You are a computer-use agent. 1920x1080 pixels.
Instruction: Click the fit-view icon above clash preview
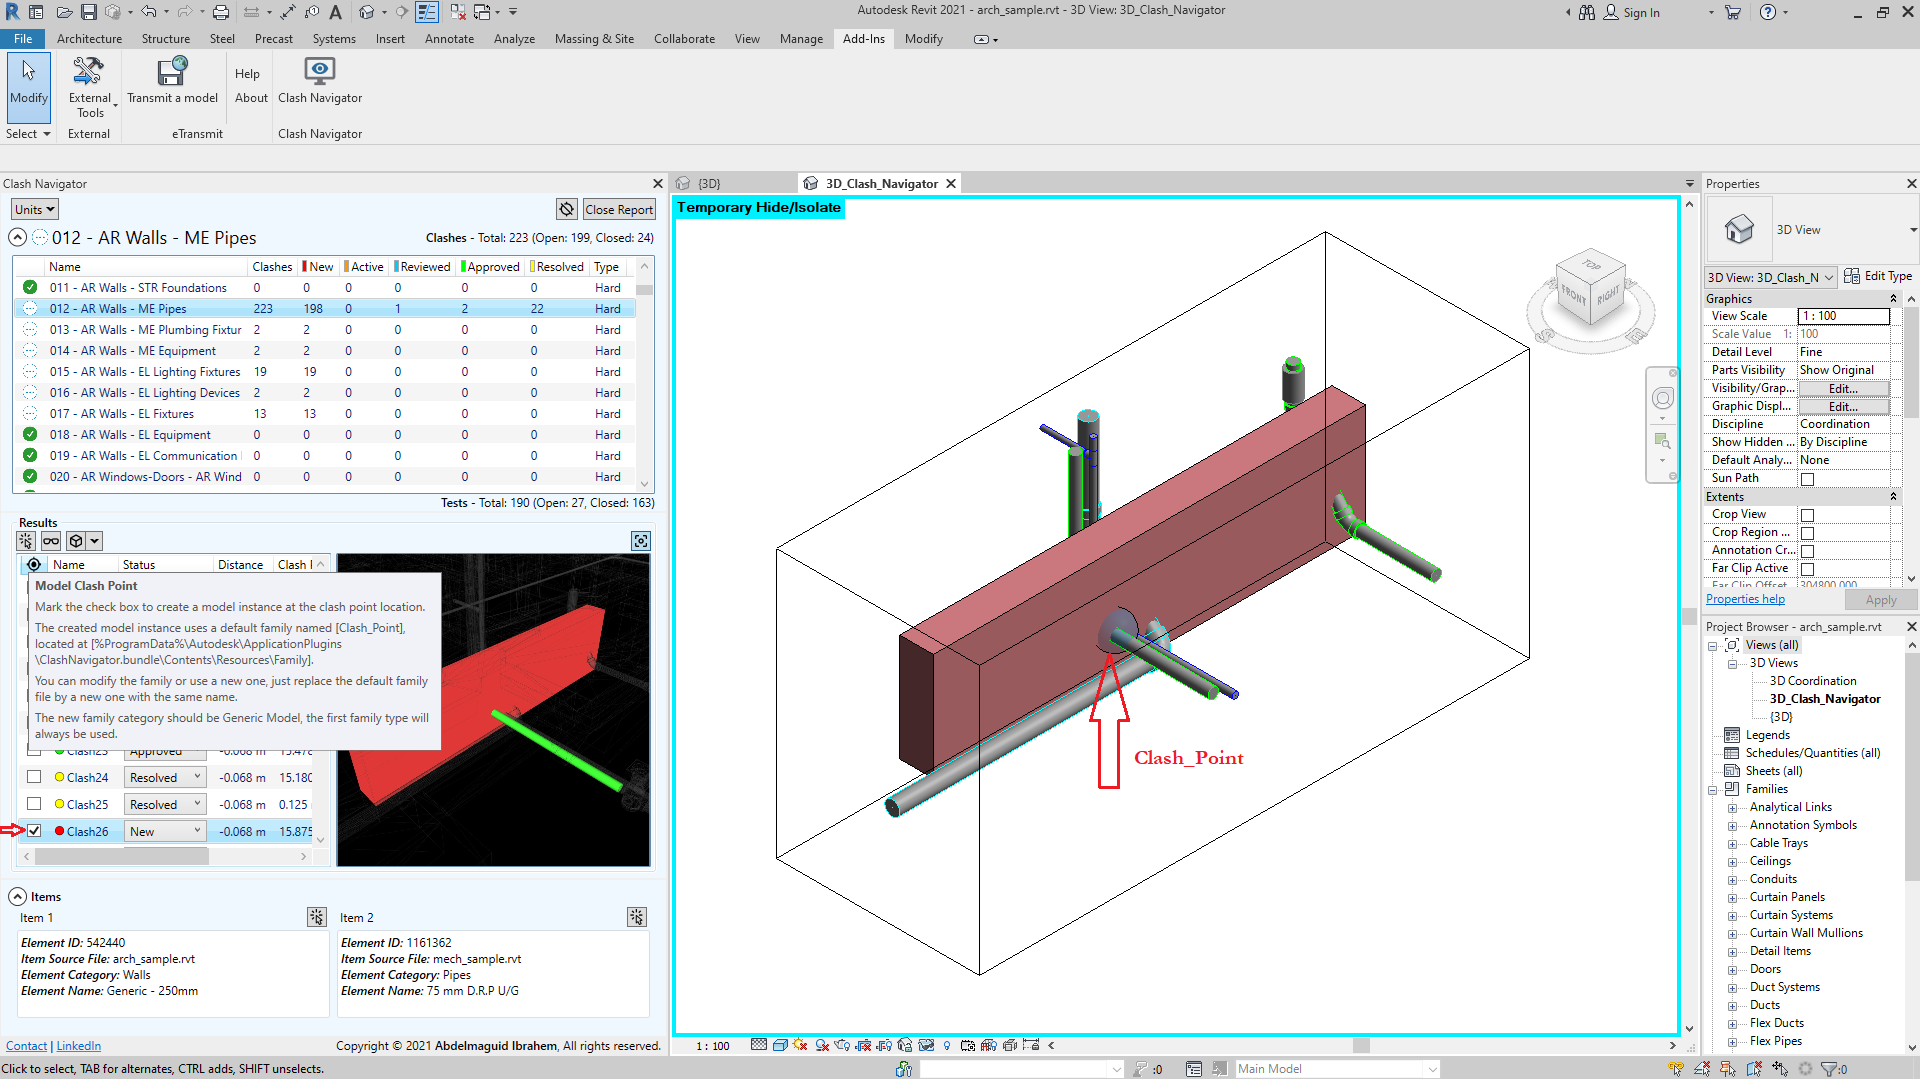[641, 541]
